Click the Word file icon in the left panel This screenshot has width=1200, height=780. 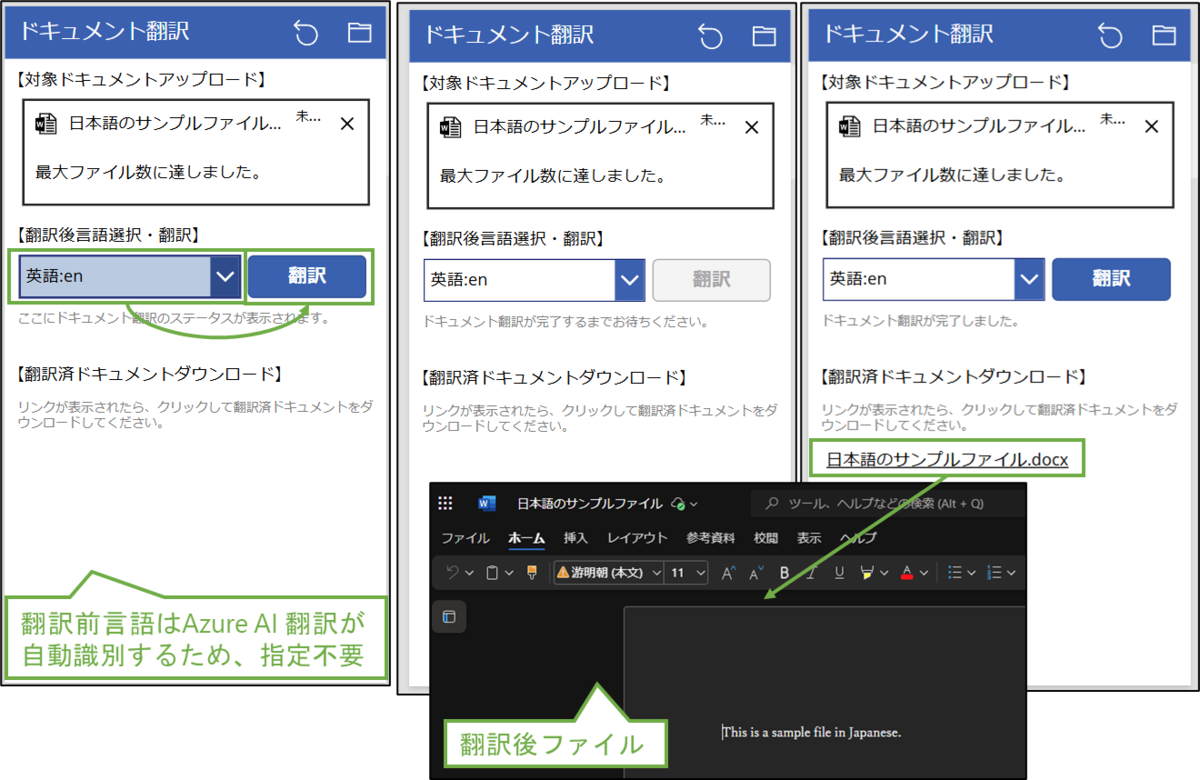[x=46, y=124]
